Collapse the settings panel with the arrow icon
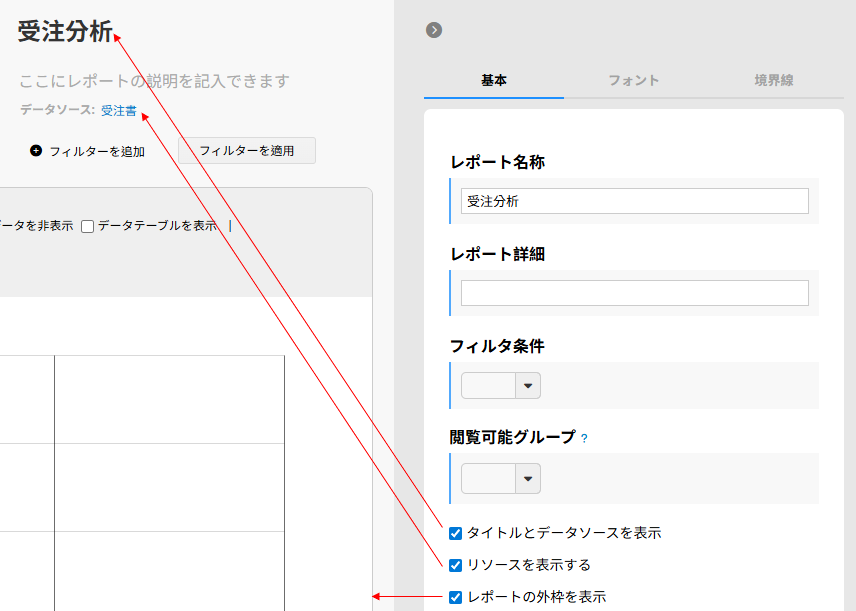The image size is (856, 611). click(433, 30)
